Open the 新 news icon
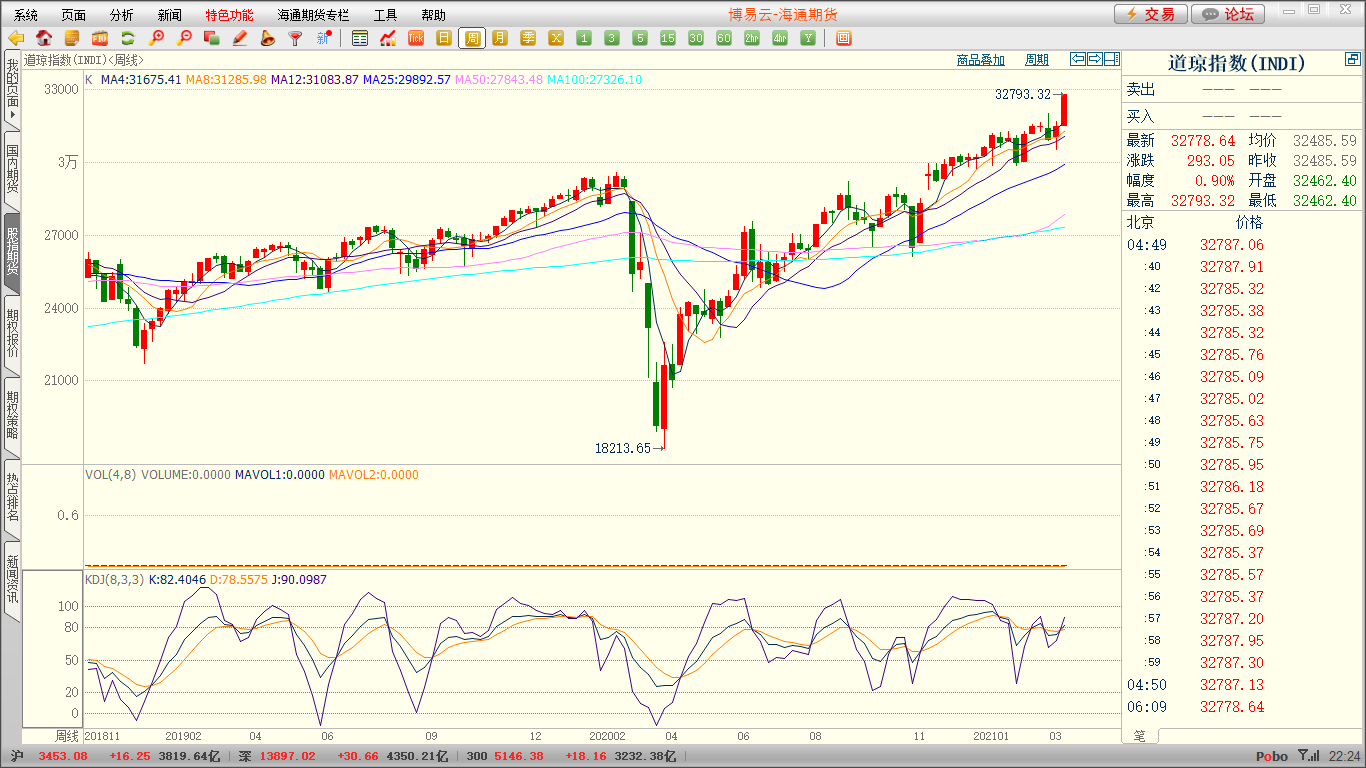 click(323, 38)
